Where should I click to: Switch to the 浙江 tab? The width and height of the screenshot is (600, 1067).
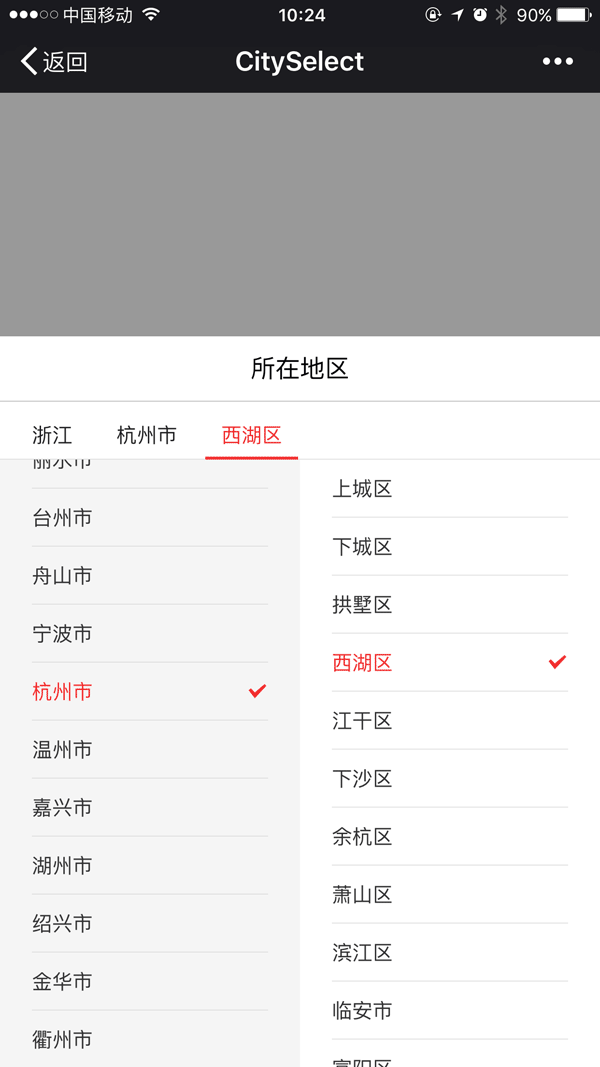[52, 435]
